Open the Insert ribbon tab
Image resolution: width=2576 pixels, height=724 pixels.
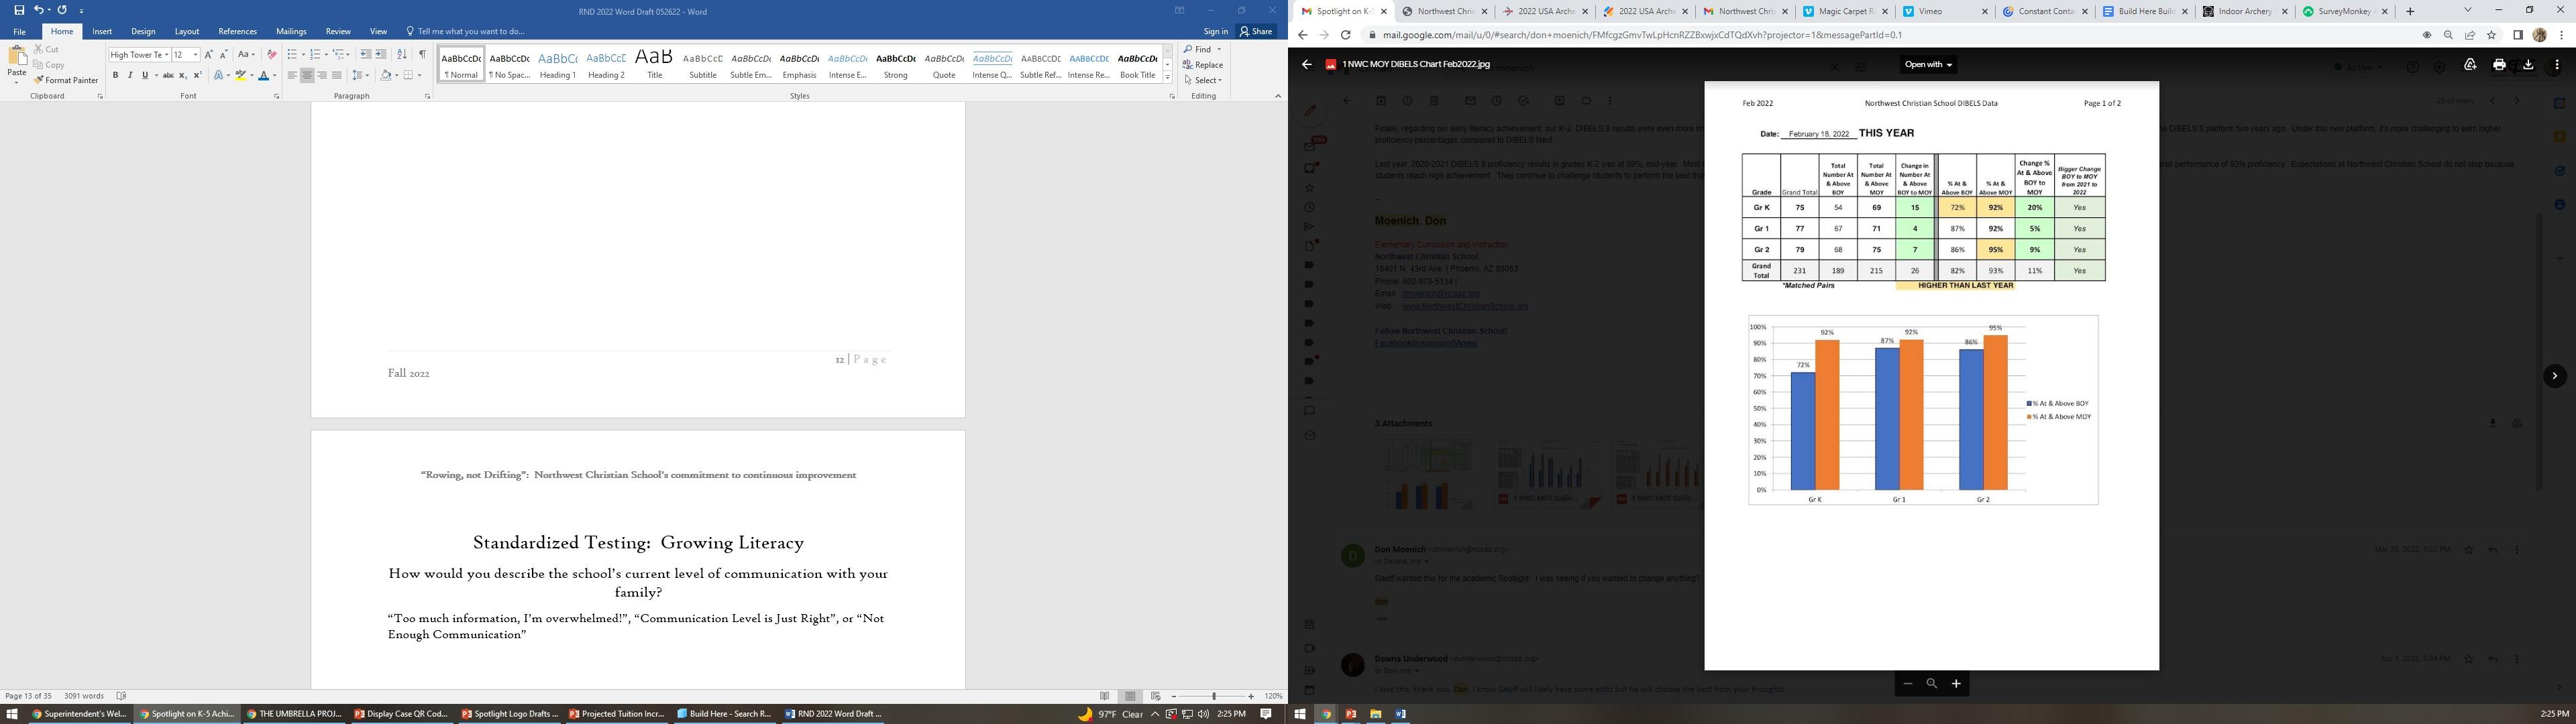[x=102, y=31]
